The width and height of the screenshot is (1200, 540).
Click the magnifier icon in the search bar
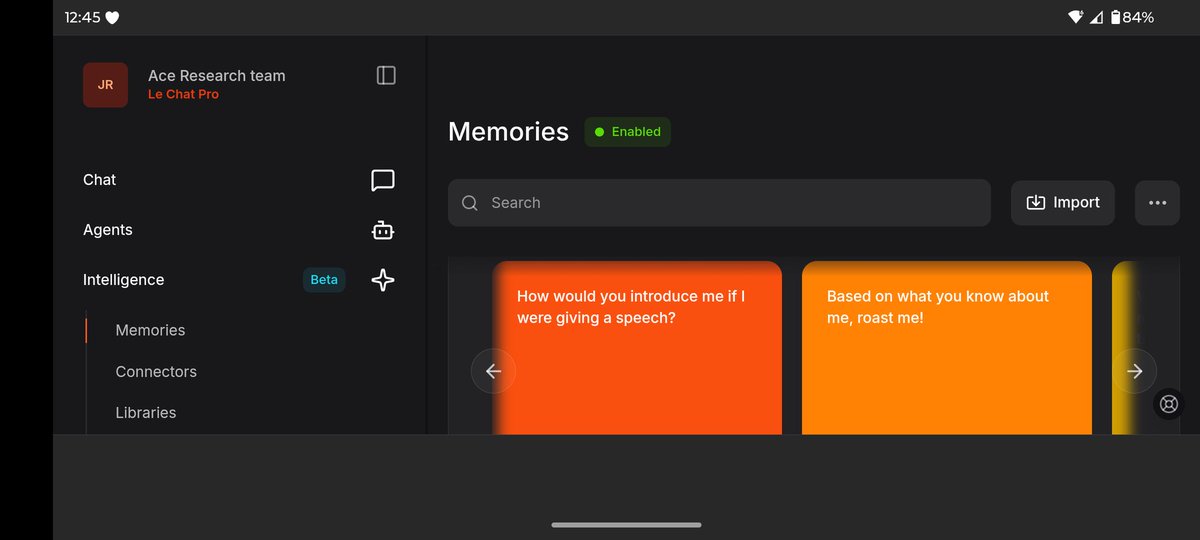click(x=470, y=203)
